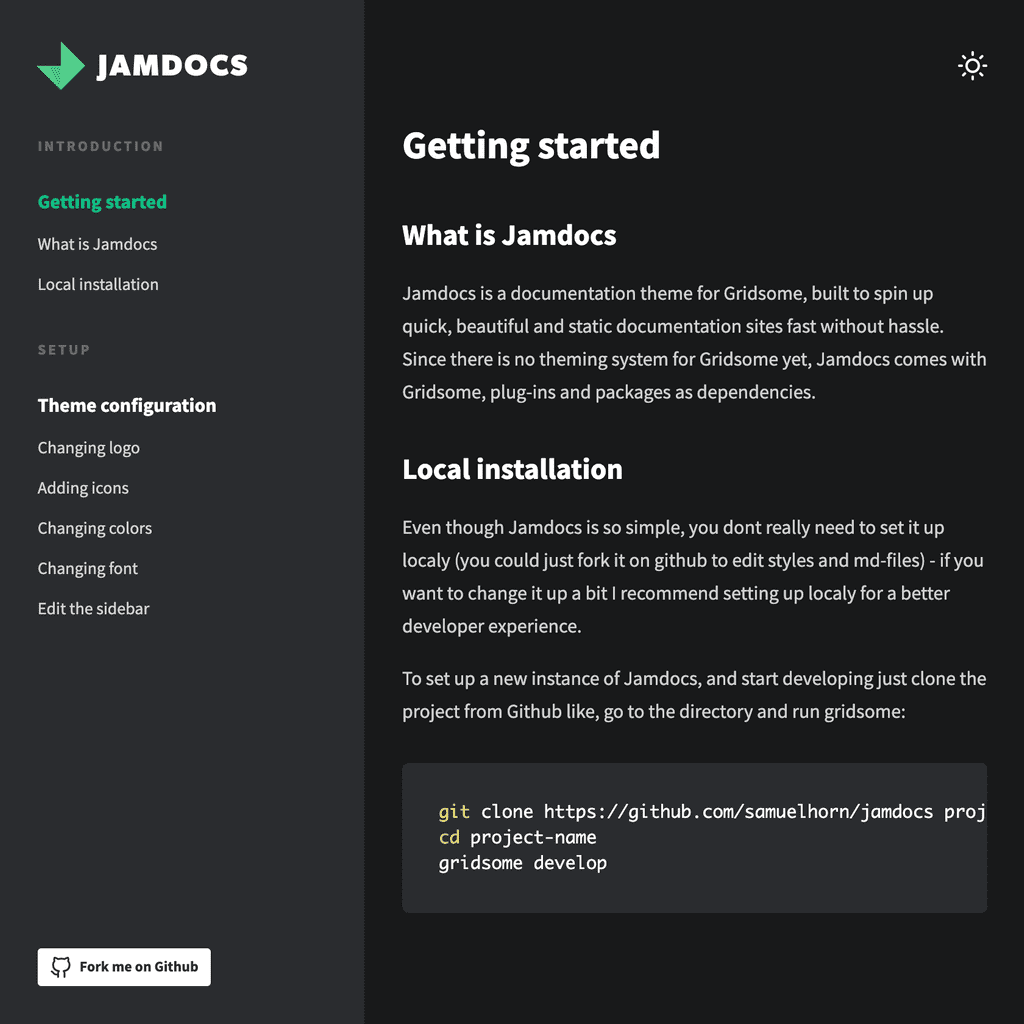1024x1024 pixels.
Task: Open Theme configuration section
Action: [x=126, y=405]
